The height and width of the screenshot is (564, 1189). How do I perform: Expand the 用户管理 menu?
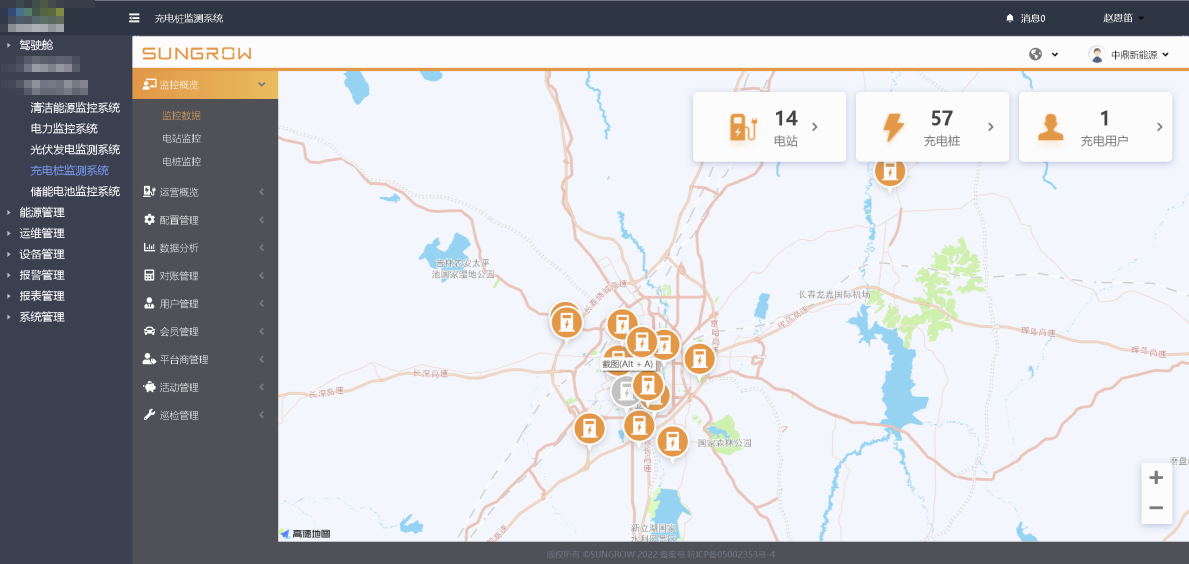[x=205, y=304]
